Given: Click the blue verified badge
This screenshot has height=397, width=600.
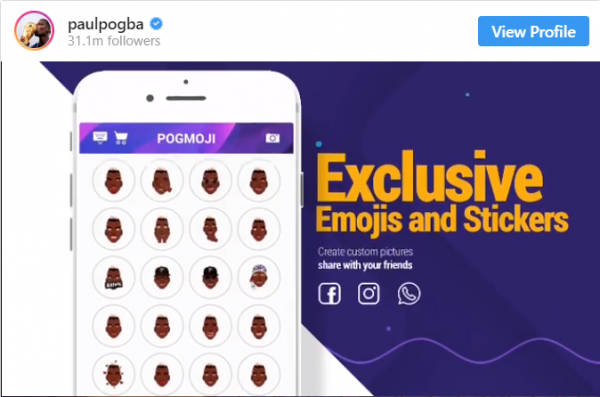Looking at the screenshot, I should click(x=156, y=24).
